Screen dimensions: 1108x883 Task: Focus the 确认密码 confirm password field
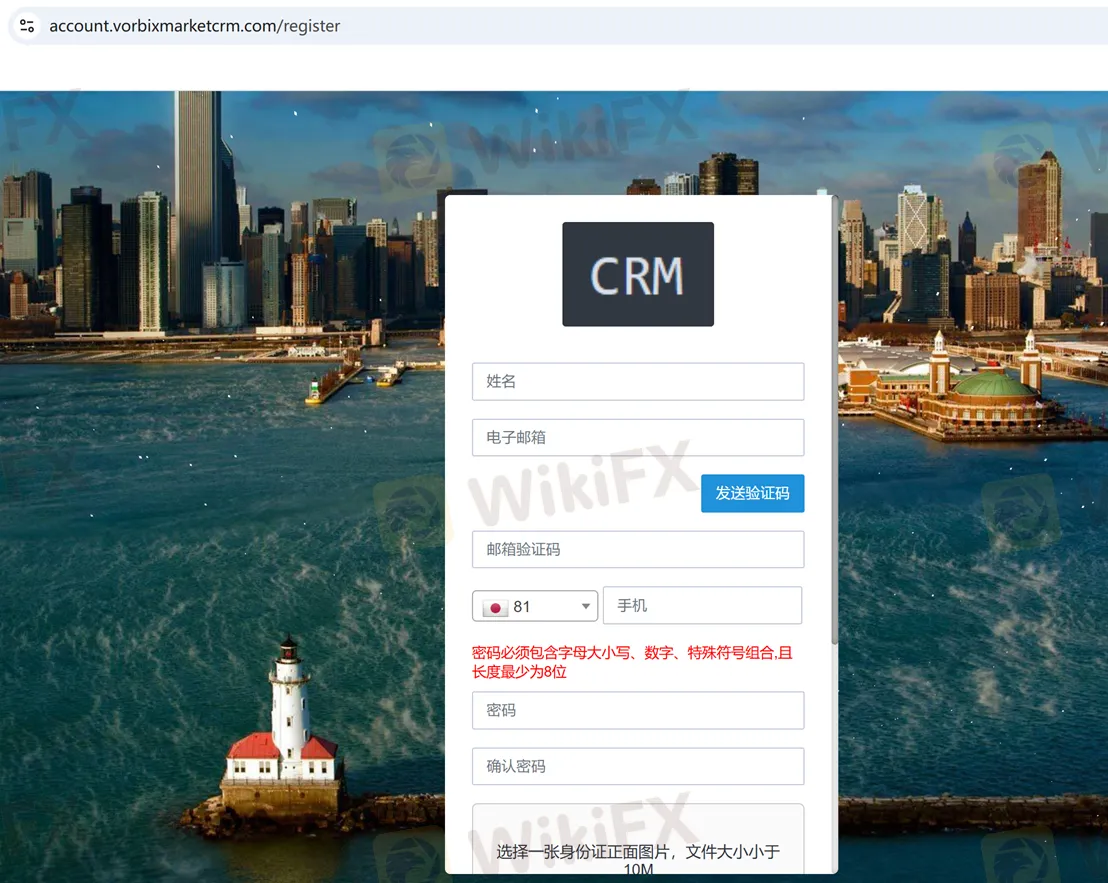click(637, 766)
